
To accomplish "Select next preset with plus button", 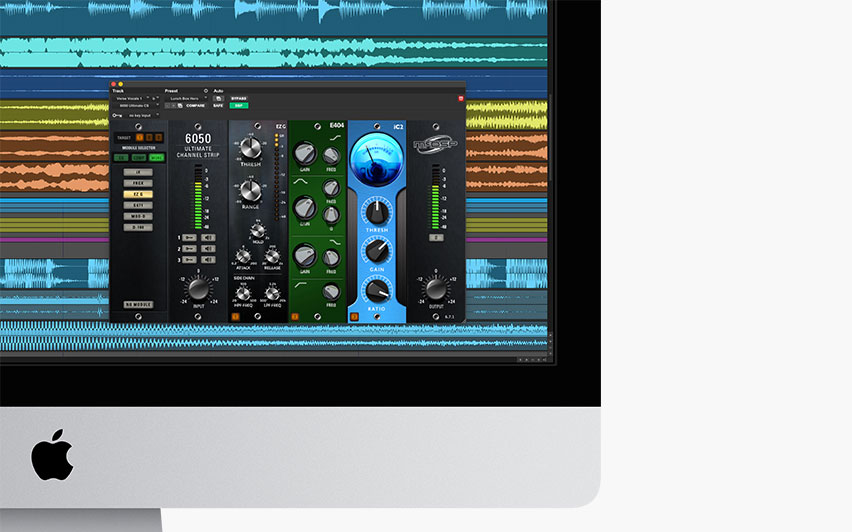I will (173, 105).
